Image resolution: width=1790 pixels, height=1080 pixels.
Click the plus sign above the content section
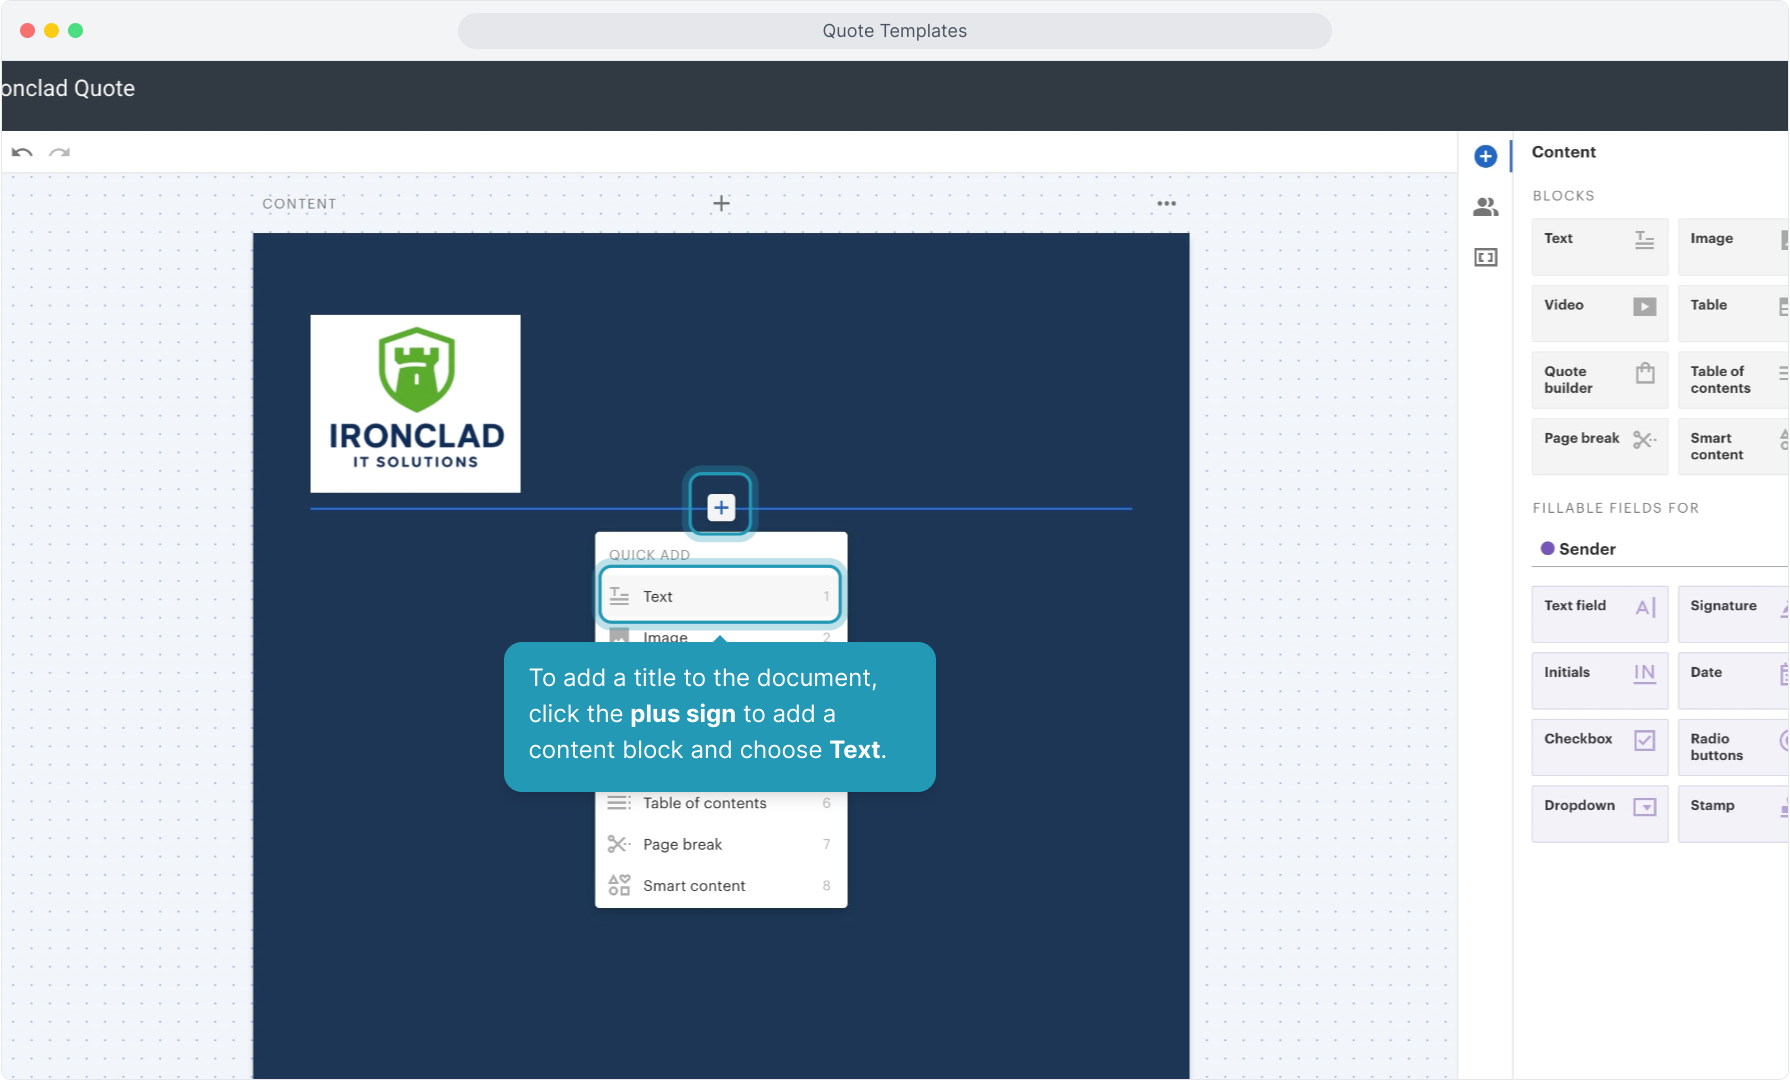(x=721, y=204)
